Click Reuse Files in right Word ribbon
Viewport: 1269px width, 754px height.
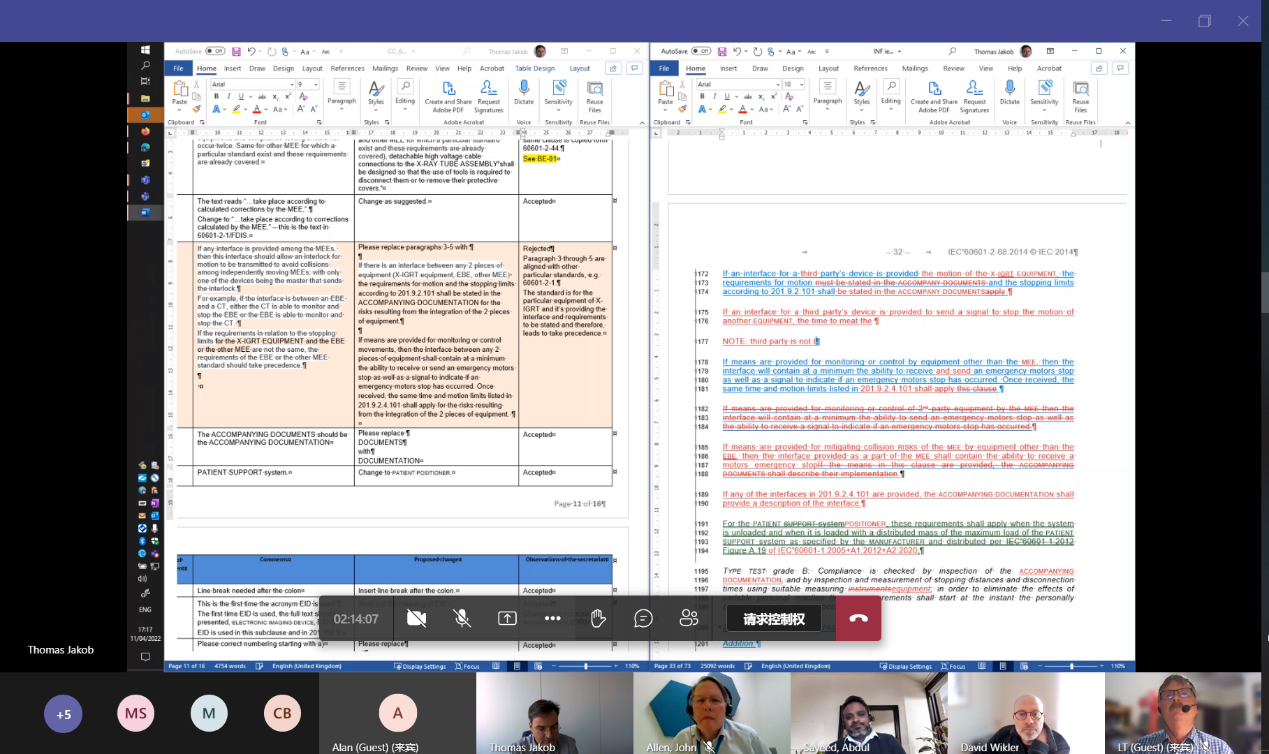point(1081,96)
